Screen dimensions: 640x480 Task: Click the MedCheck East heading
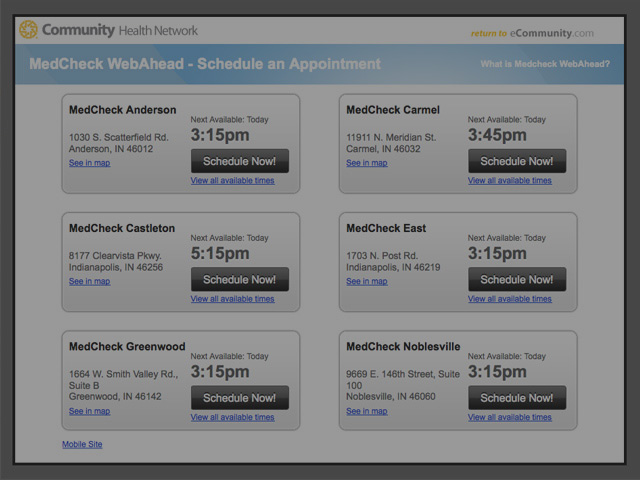coord(386,228)
